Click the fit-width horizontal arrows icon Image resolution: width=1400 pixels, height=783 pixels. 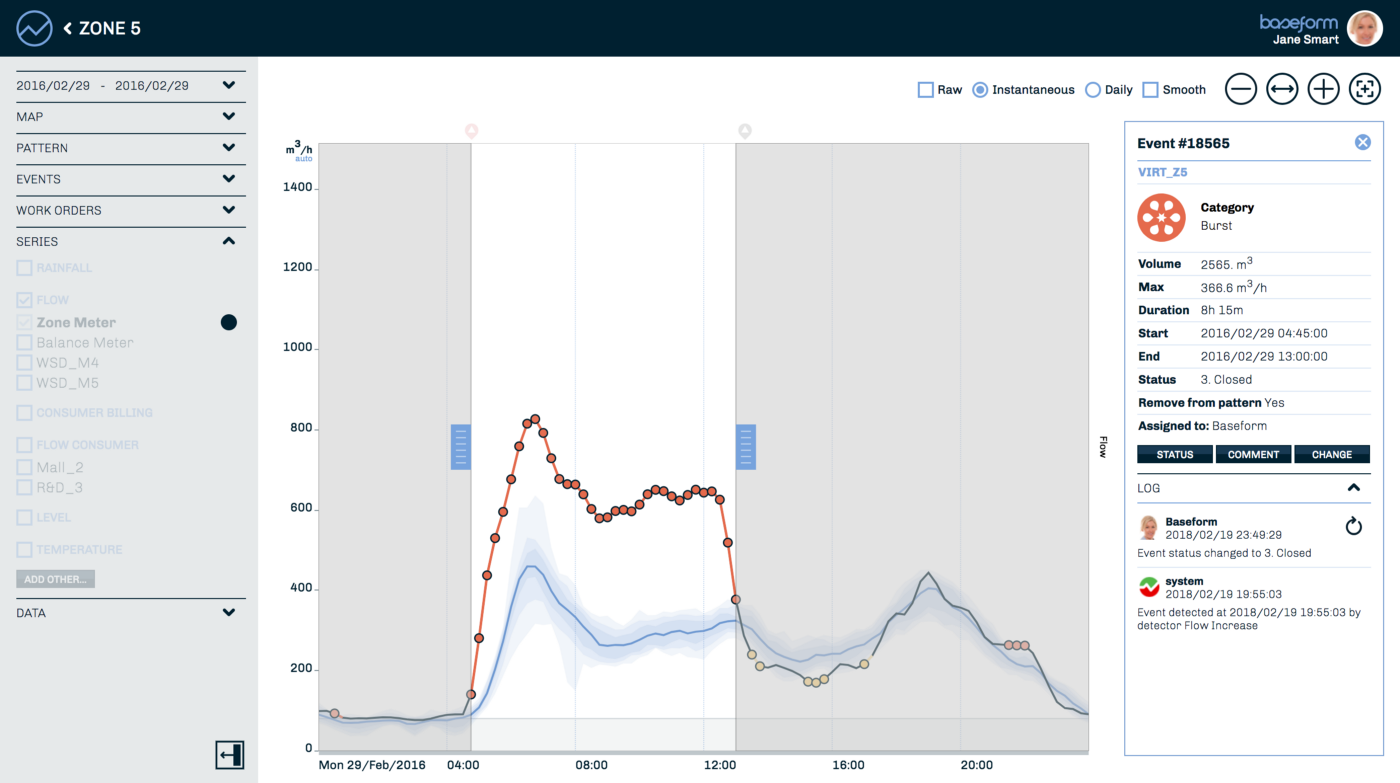(1282, 89)
